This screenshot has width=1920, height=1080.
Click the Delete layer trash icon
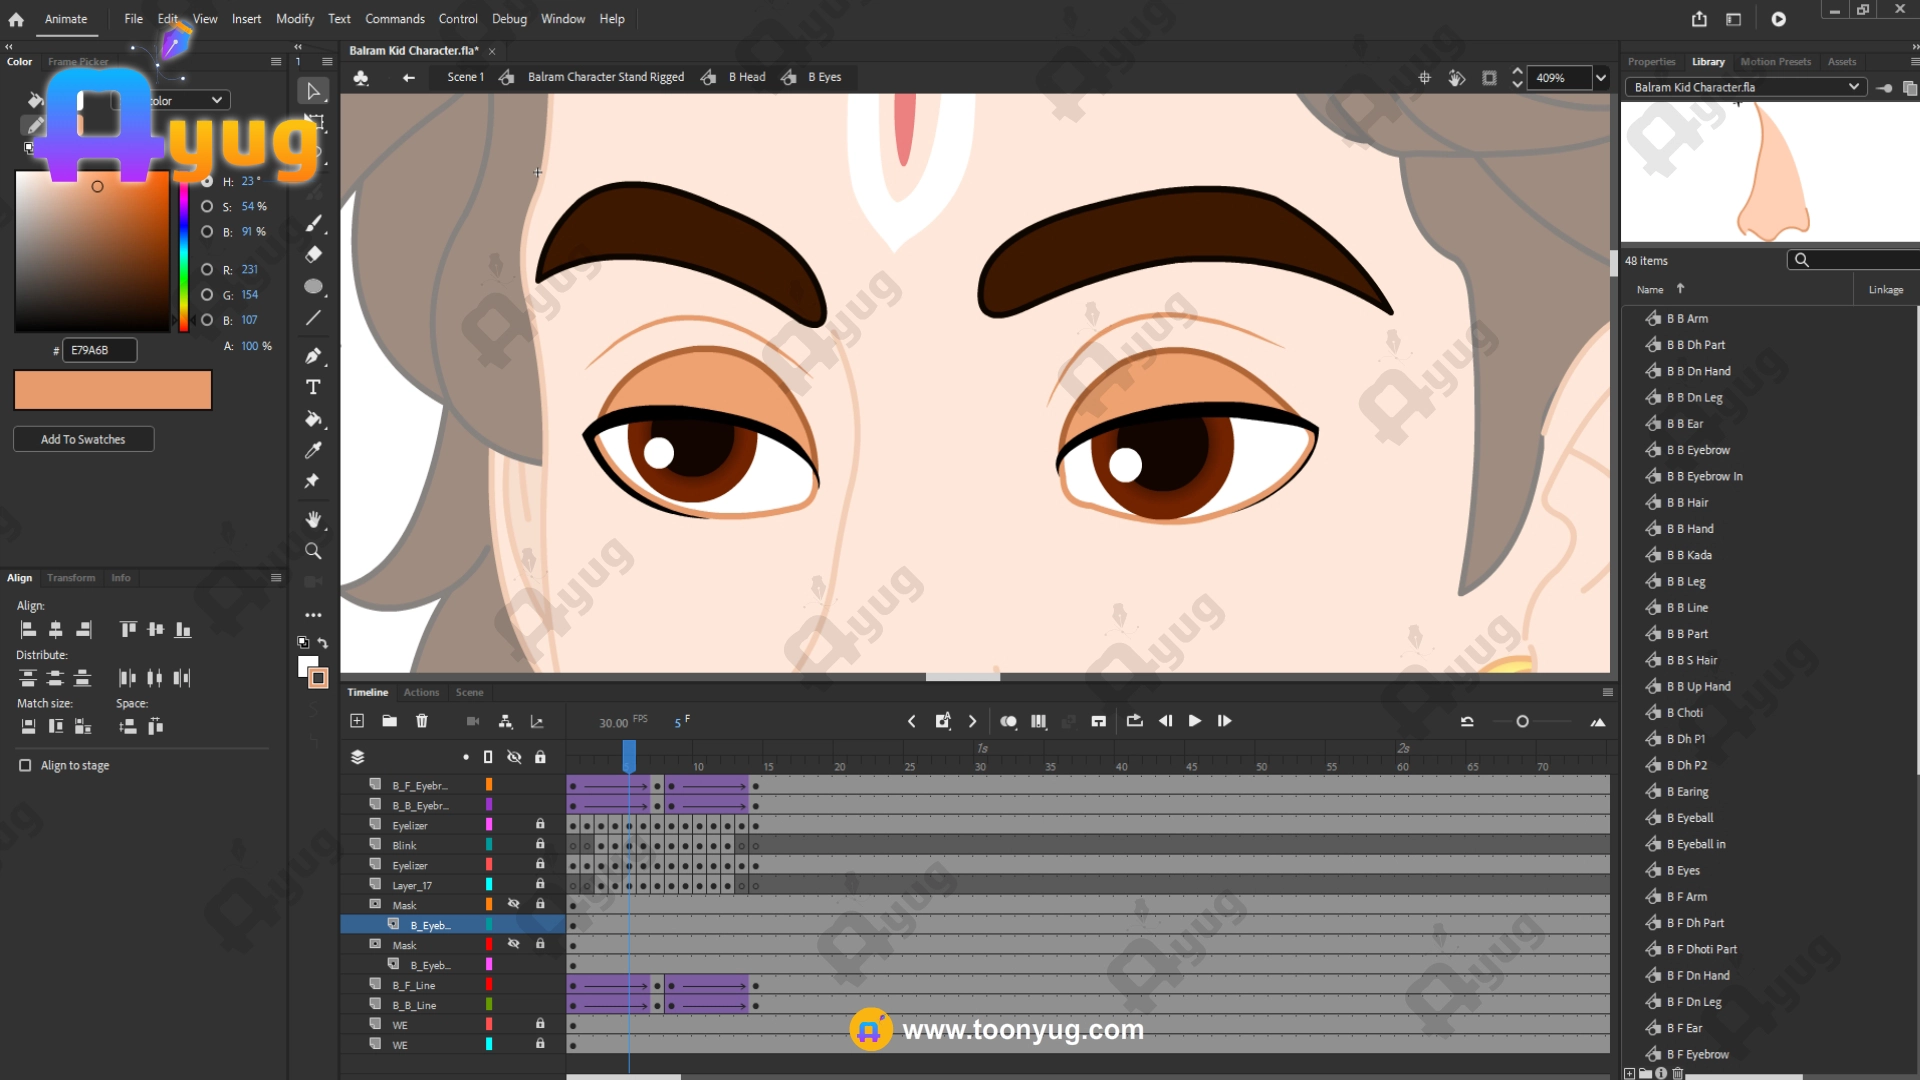pos(422,721)
